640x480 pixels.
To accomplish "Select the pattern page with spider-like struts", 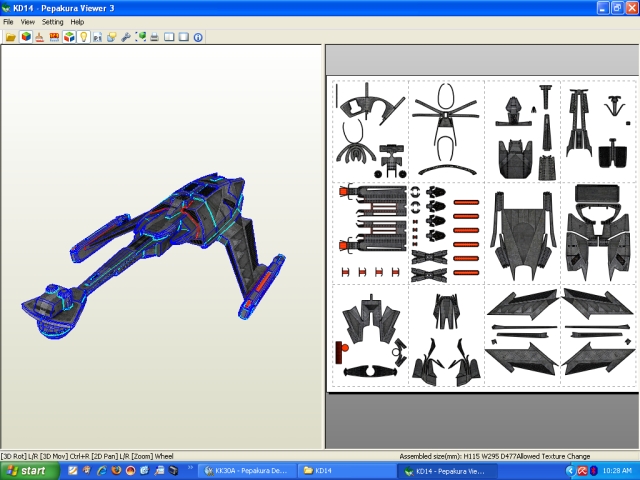I will [447, 131].
